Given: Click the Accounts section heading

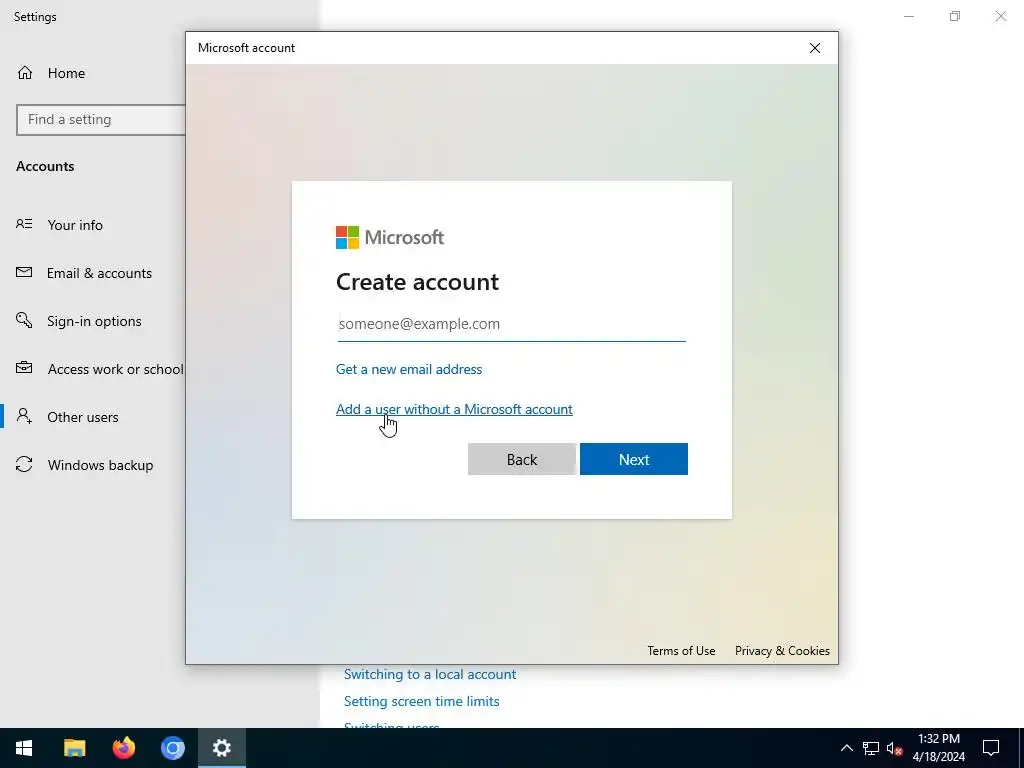Looking at the screenshot, I should tap(45, 166).
